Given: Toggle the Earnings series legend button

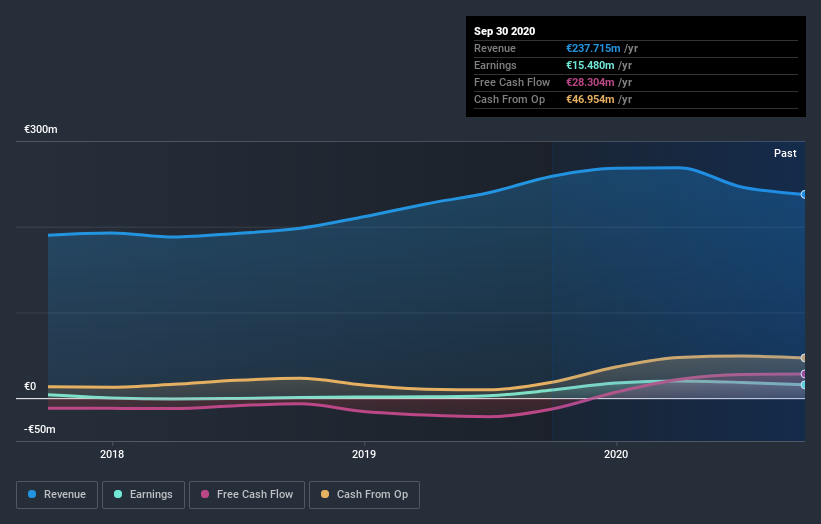Looking at the screenshot, I should 143,495.
